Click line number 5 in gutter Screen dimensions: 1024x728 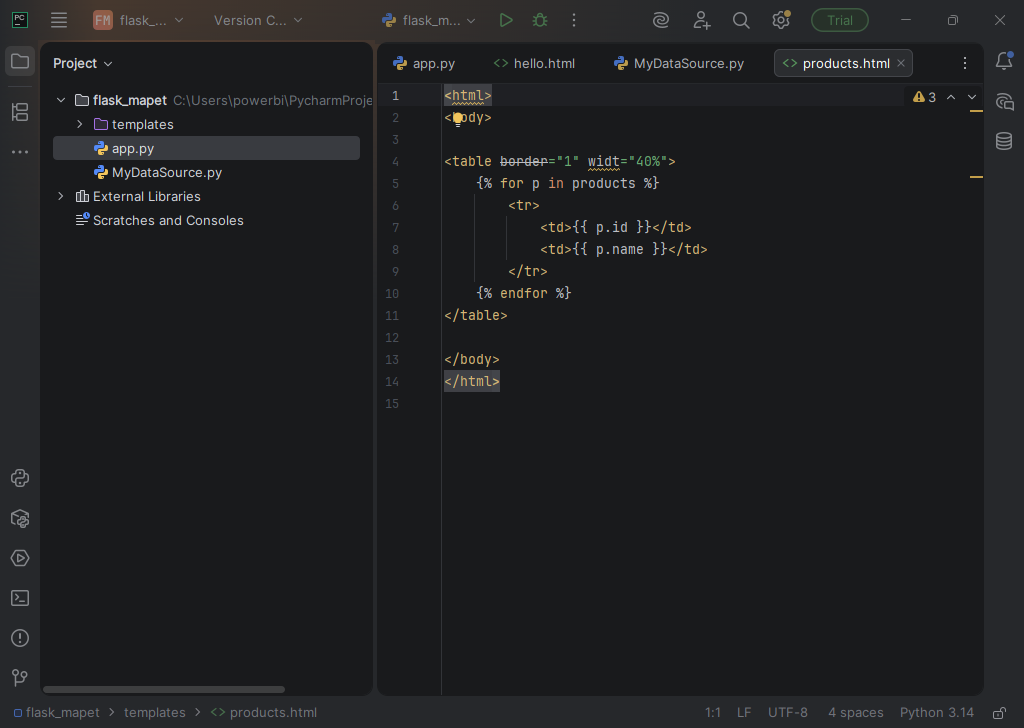point(395,183)
